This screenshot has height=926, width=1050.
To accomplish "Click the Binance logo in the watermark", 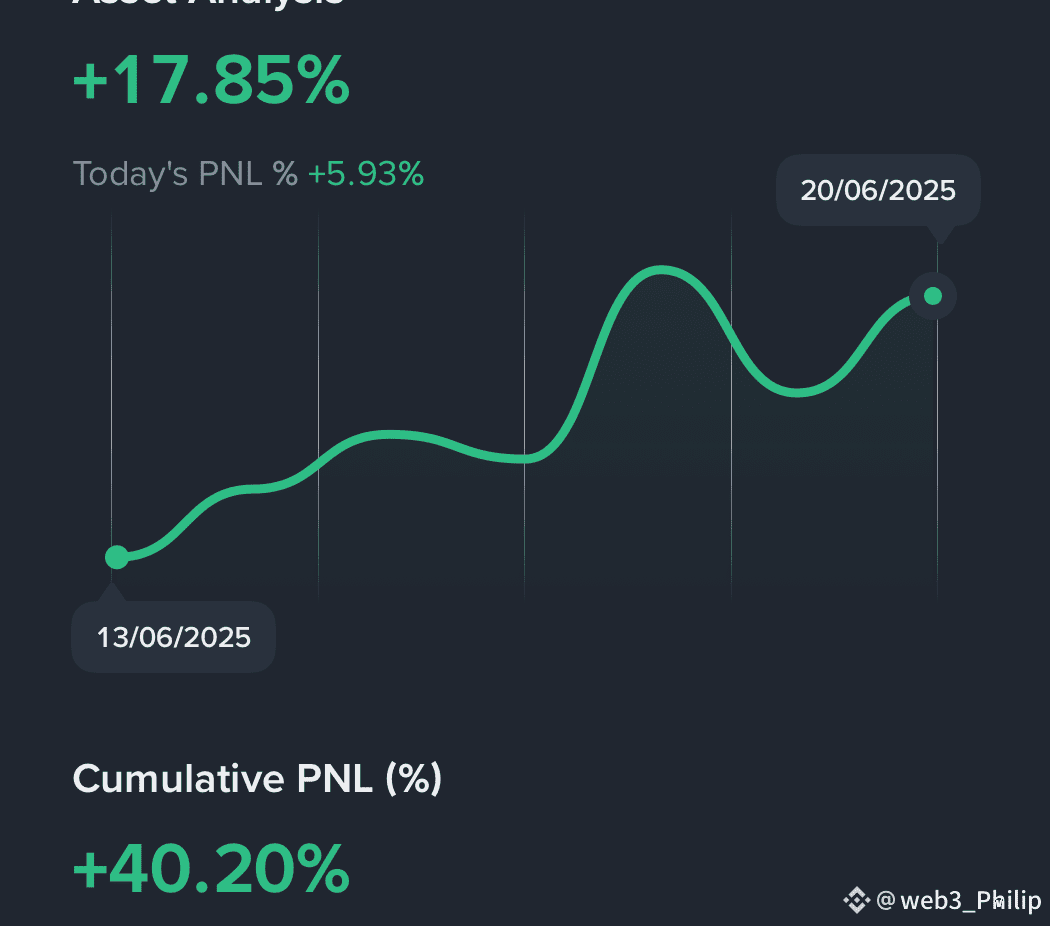I will click(856, 900).
